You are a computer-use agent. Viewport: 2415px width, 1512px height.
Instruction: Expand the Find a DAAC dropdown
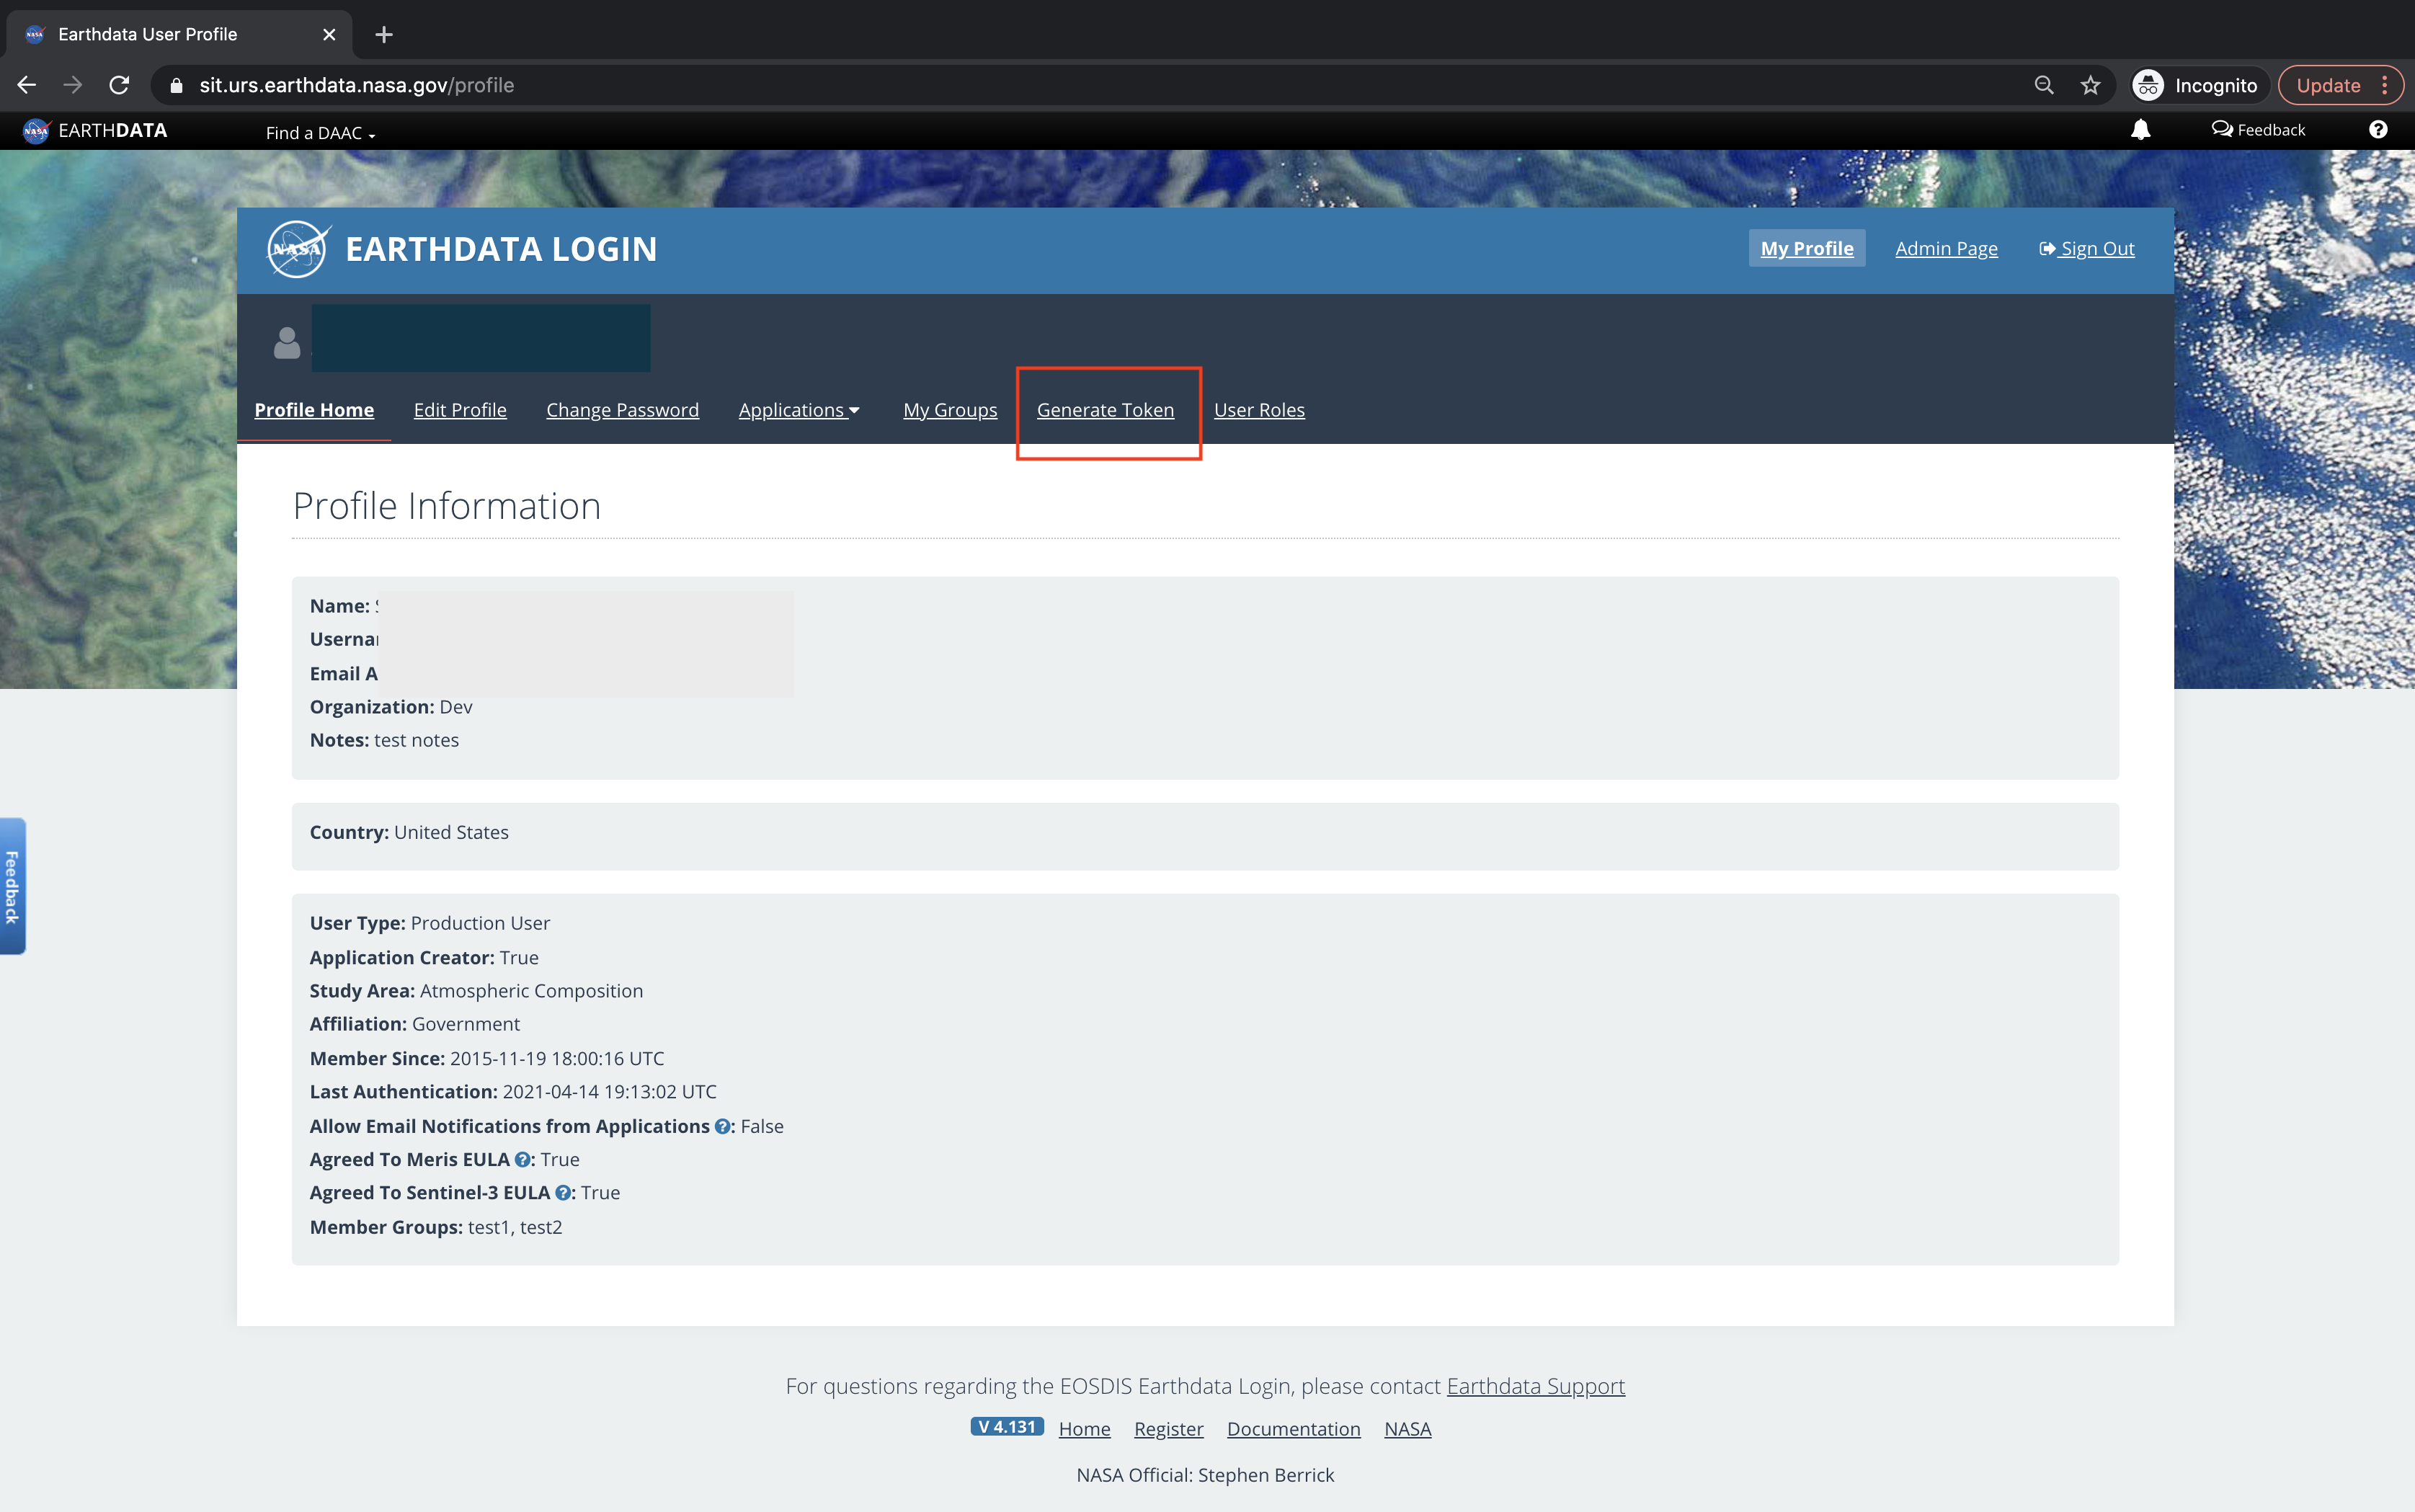click(x=320, y=133)
